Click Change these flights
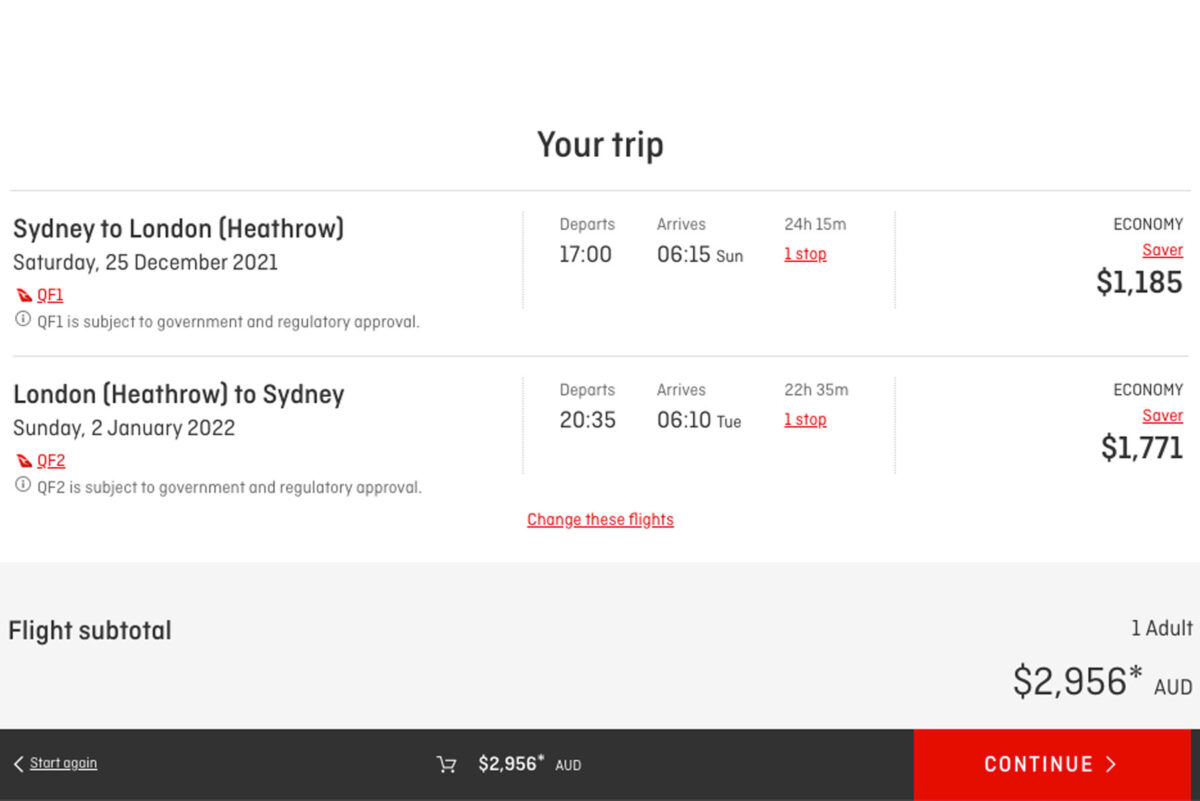 600,519
